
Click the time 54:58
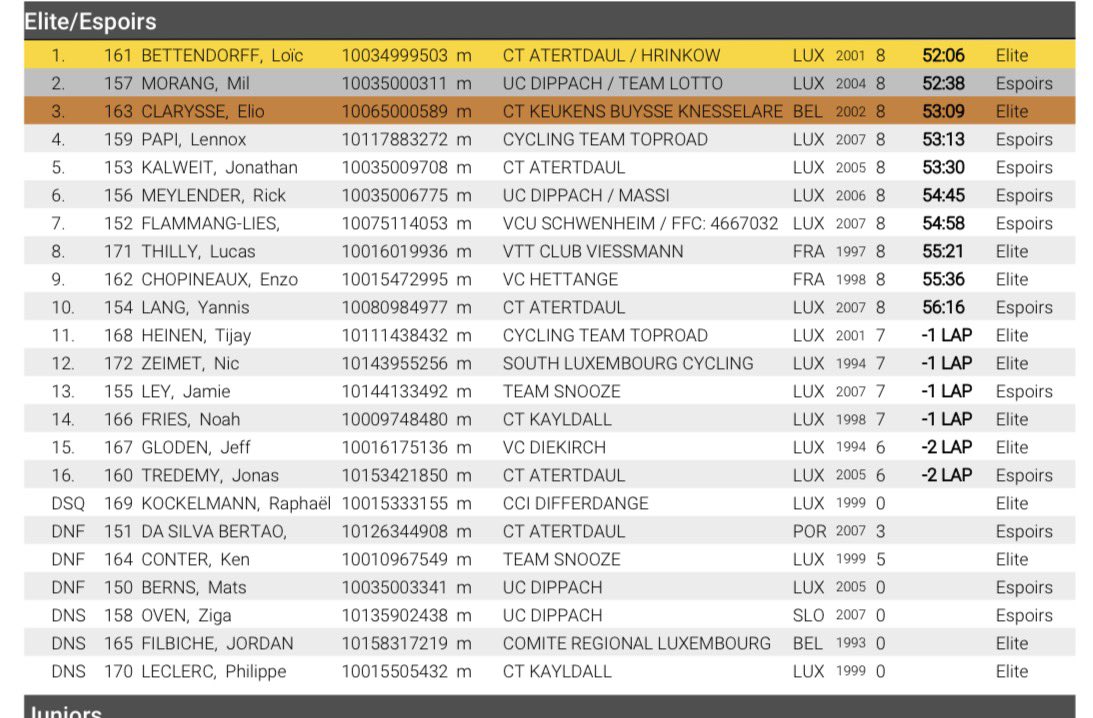click(943, 223)
